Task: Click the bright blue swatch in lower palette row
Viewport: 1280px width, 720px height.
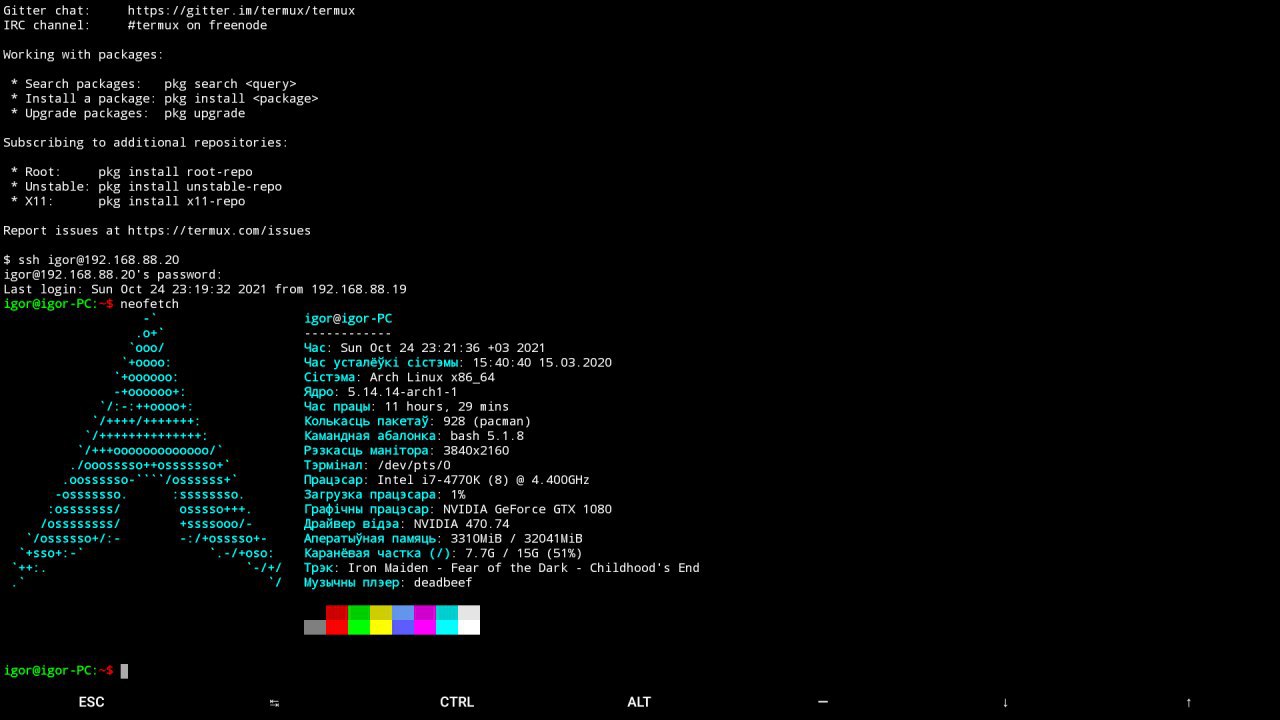Action: (403, 627)
